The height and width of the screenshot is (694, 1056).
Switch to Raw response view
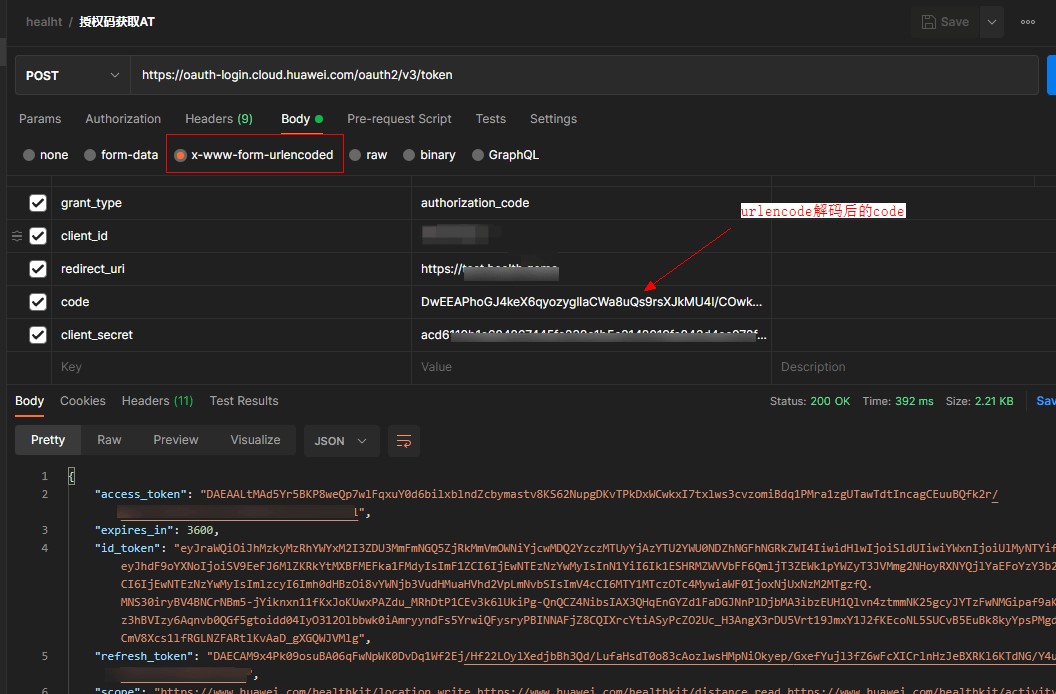coord(109,440)
